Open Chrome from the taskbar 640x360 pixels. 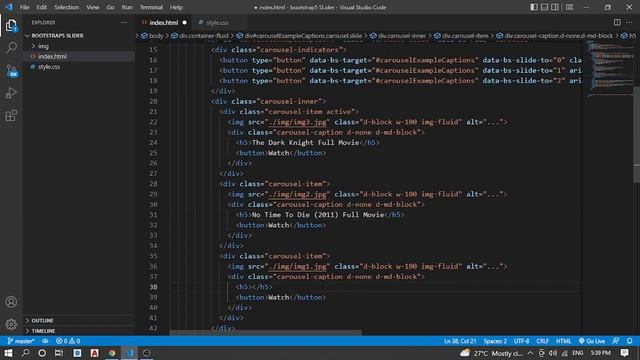tap(112, 353)
